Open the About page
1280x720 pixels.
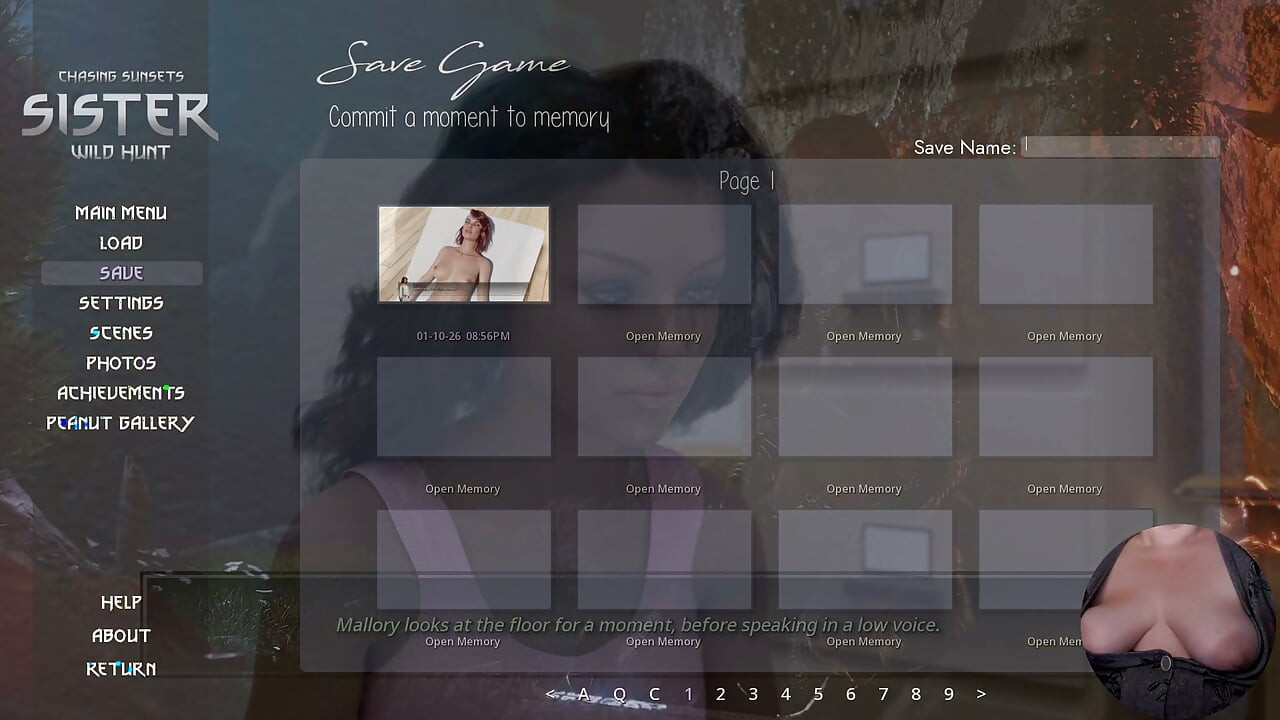[121, 636]
